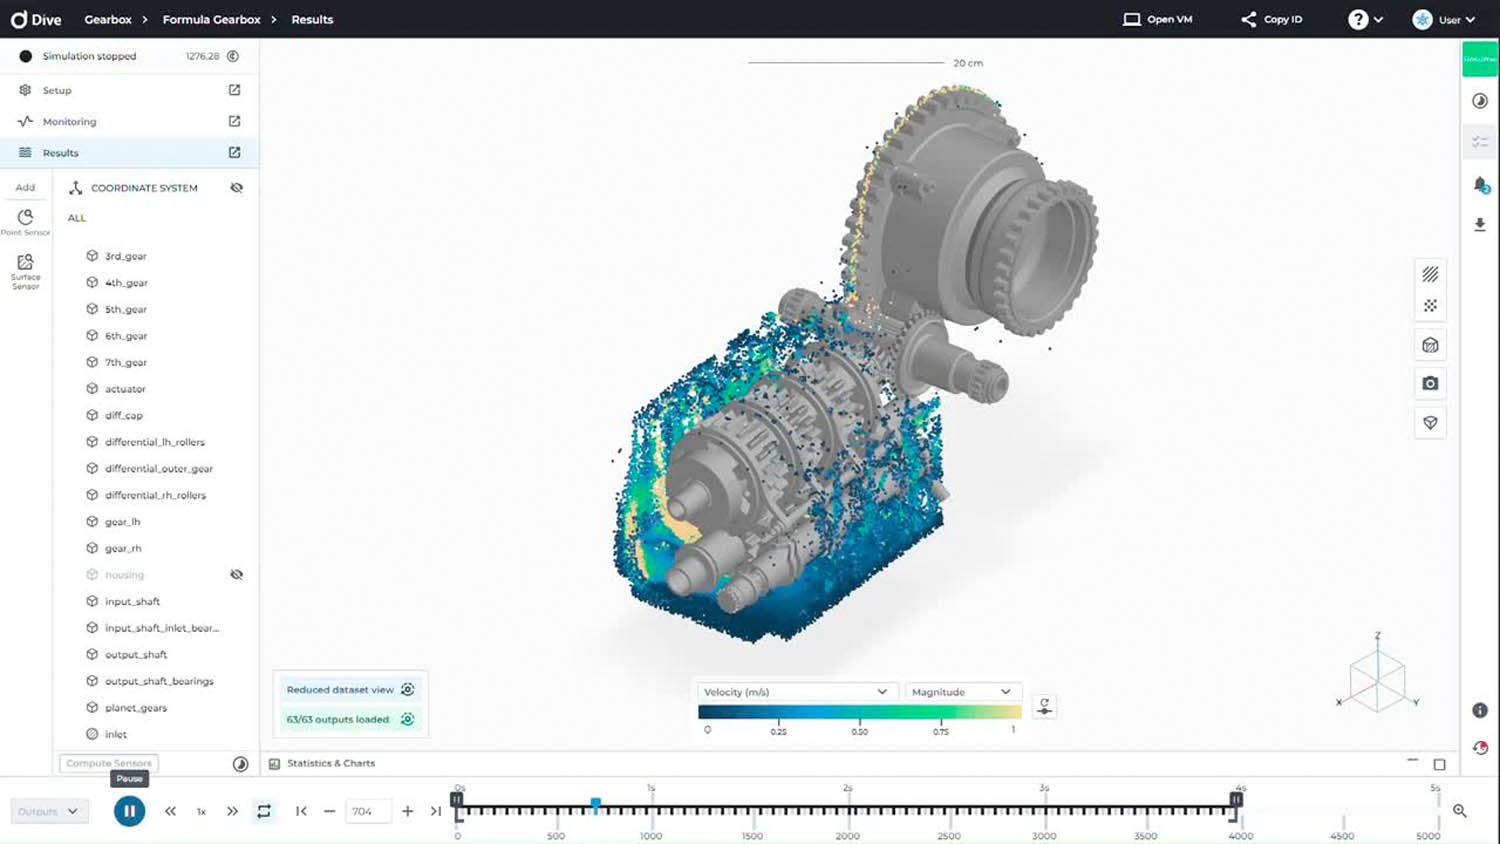Viewport: 1500px width, 844px height.
Task: Click the frame number input field
Action: pyautogui.click(x=367, y=811)
